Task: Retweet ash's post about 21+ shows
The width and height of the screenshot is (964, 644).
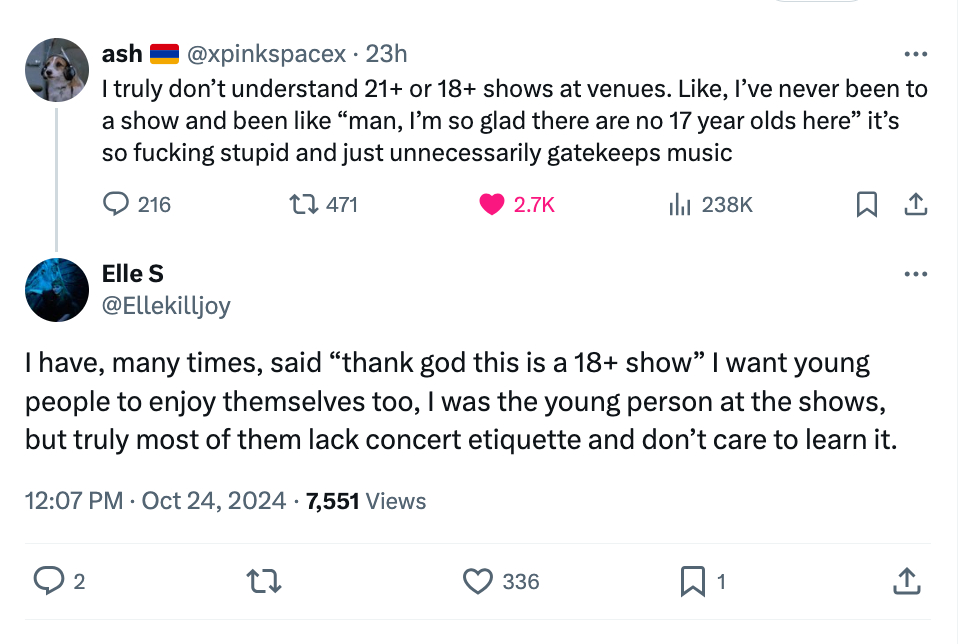Action: click(x=300, y=205)
